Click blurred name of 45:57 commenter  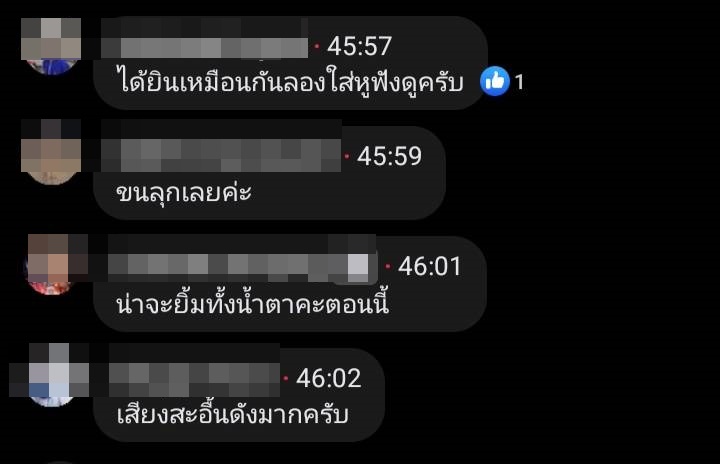click(204, 48)
